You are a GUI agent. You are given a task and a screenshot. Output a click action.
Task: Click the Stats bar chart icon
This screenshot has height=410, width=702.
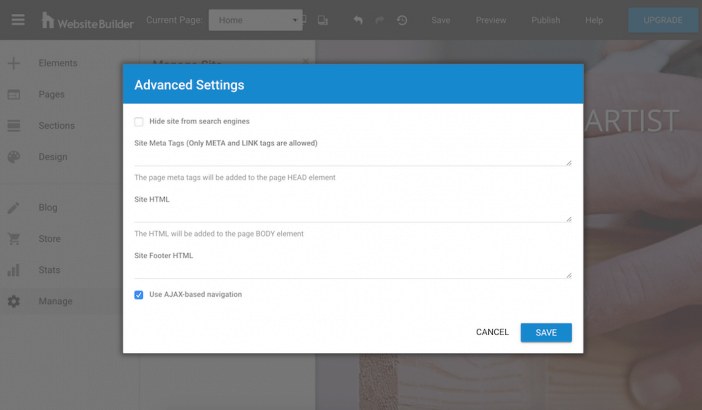click(x=14, y=270)
